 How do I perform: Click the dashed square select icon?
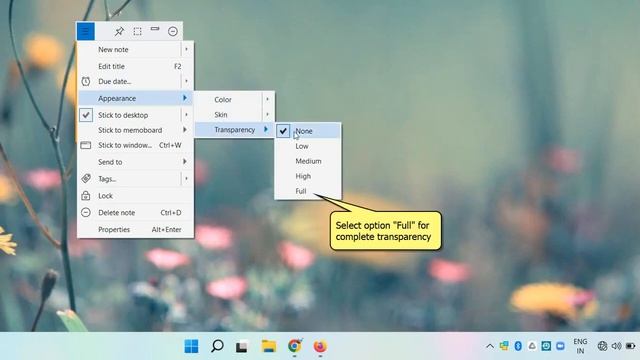[x=138, y=31]
